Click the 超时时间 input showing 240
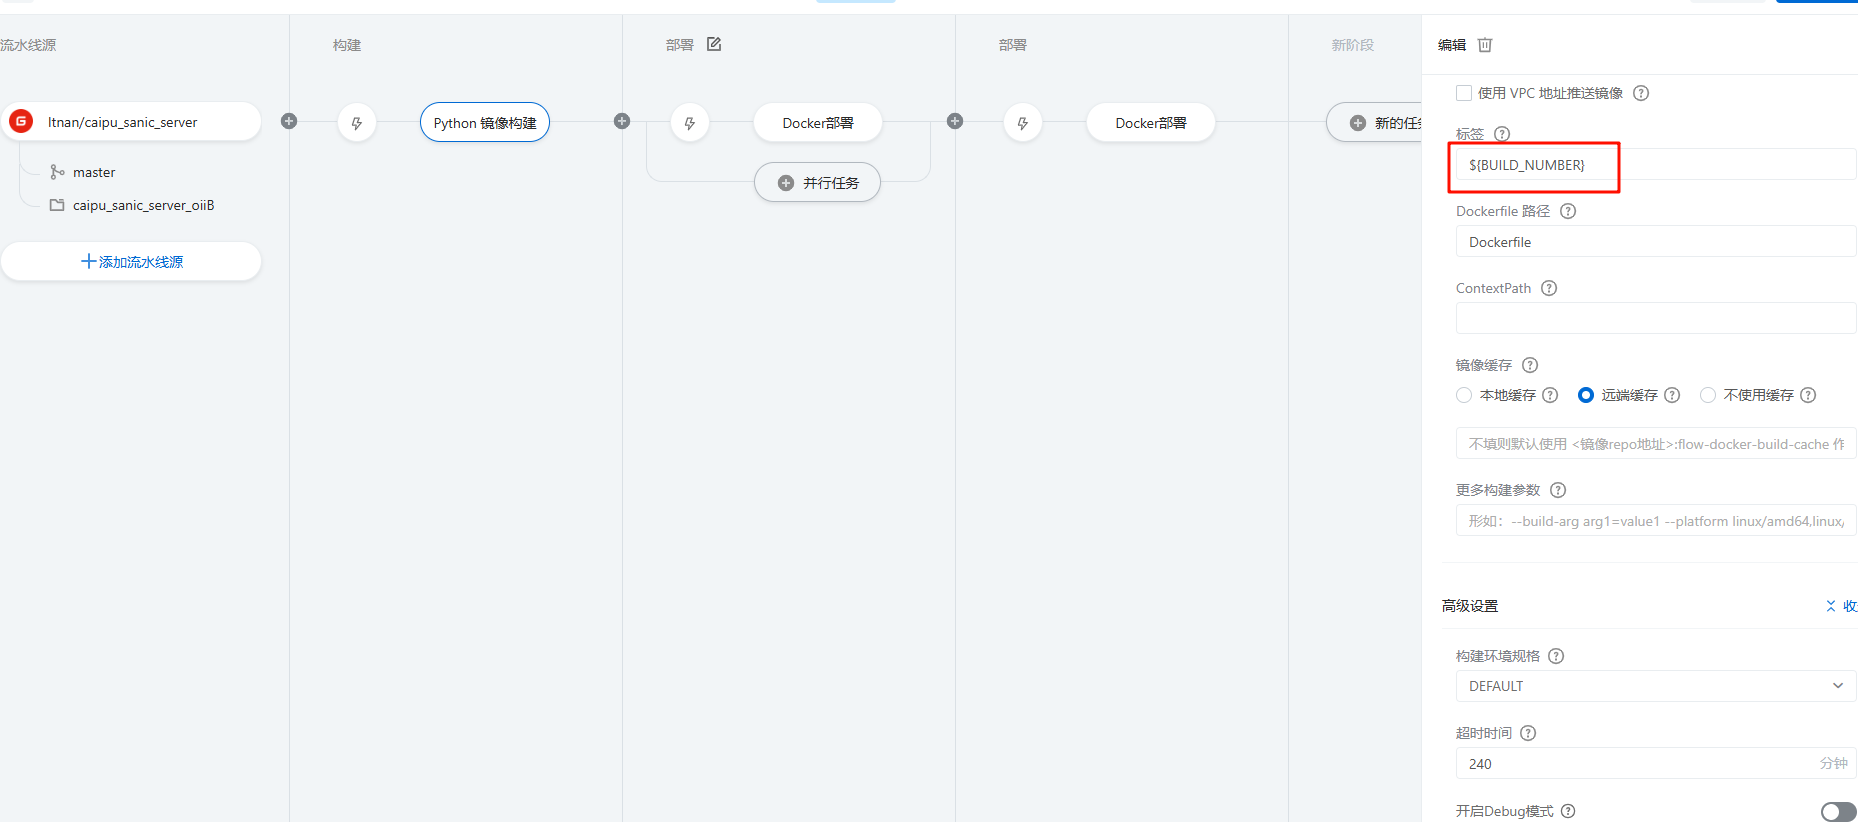 [x=1656, y=763]
